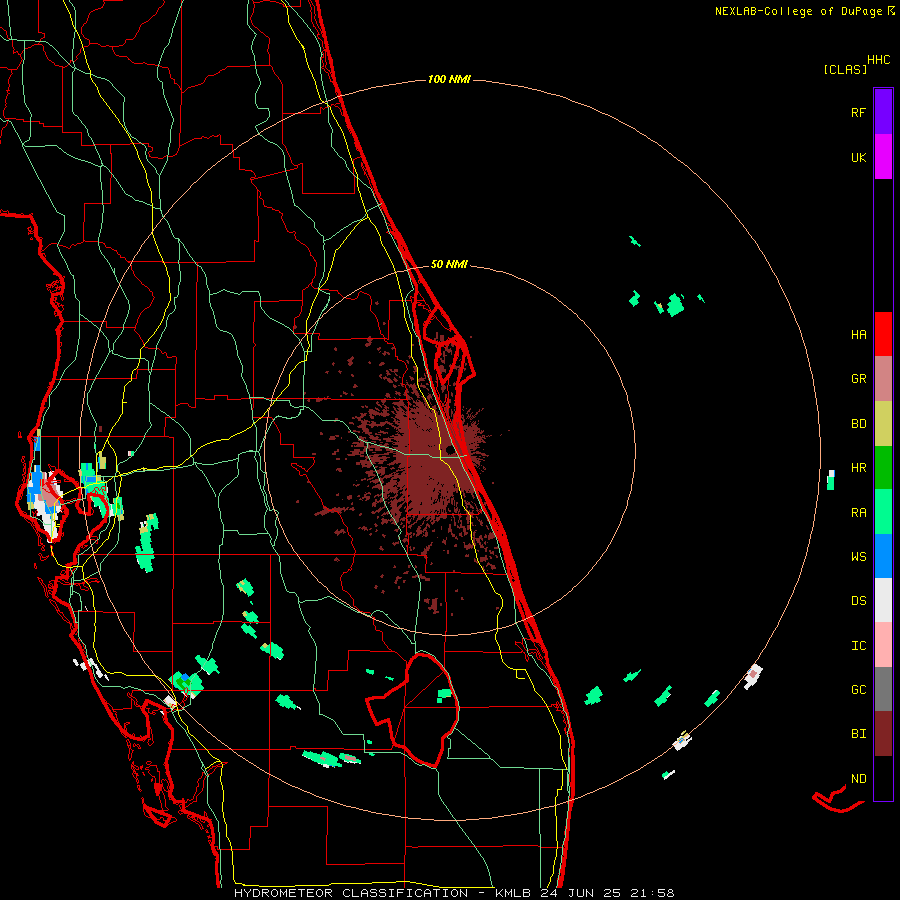
Task: Click the UK magenta legend swatch
Action: pos(883,157)
